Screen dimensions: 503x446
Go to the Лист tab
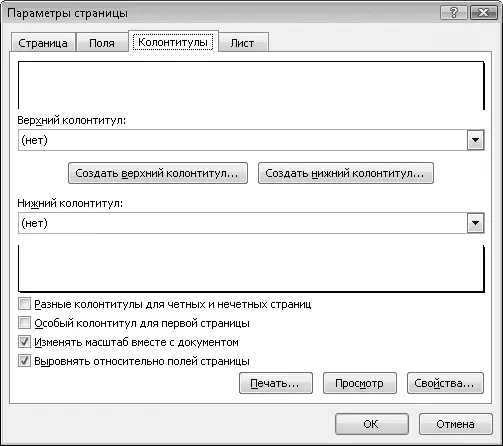coord(242,43)
